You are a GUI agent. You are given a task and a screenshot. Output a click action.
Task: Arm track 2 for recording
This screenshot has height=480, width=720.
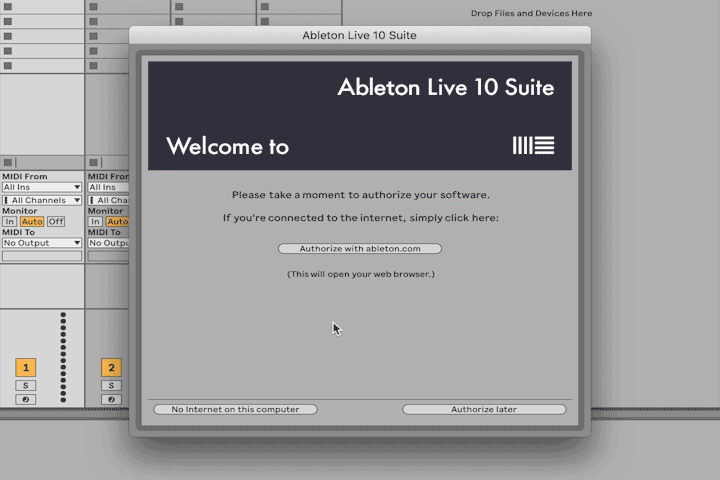tap(111, 400)
